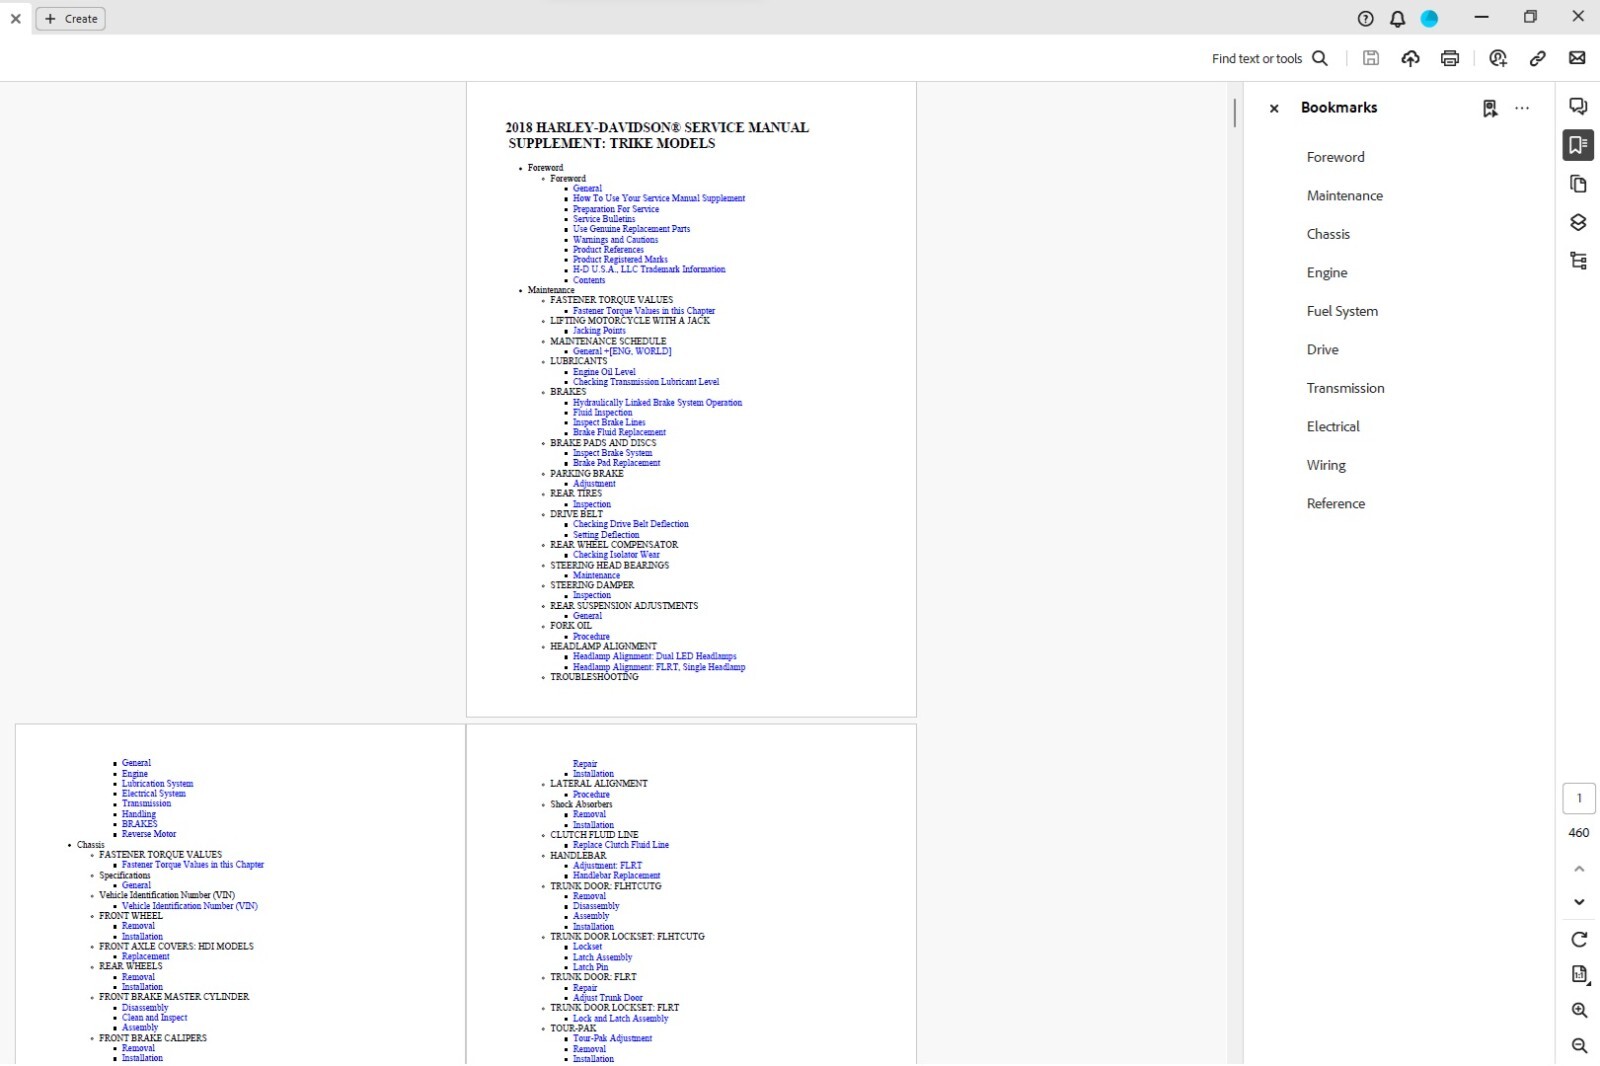The image size is (1600, 1066).
Task: Open the content structure tree icon
Action: [1578, 261]
